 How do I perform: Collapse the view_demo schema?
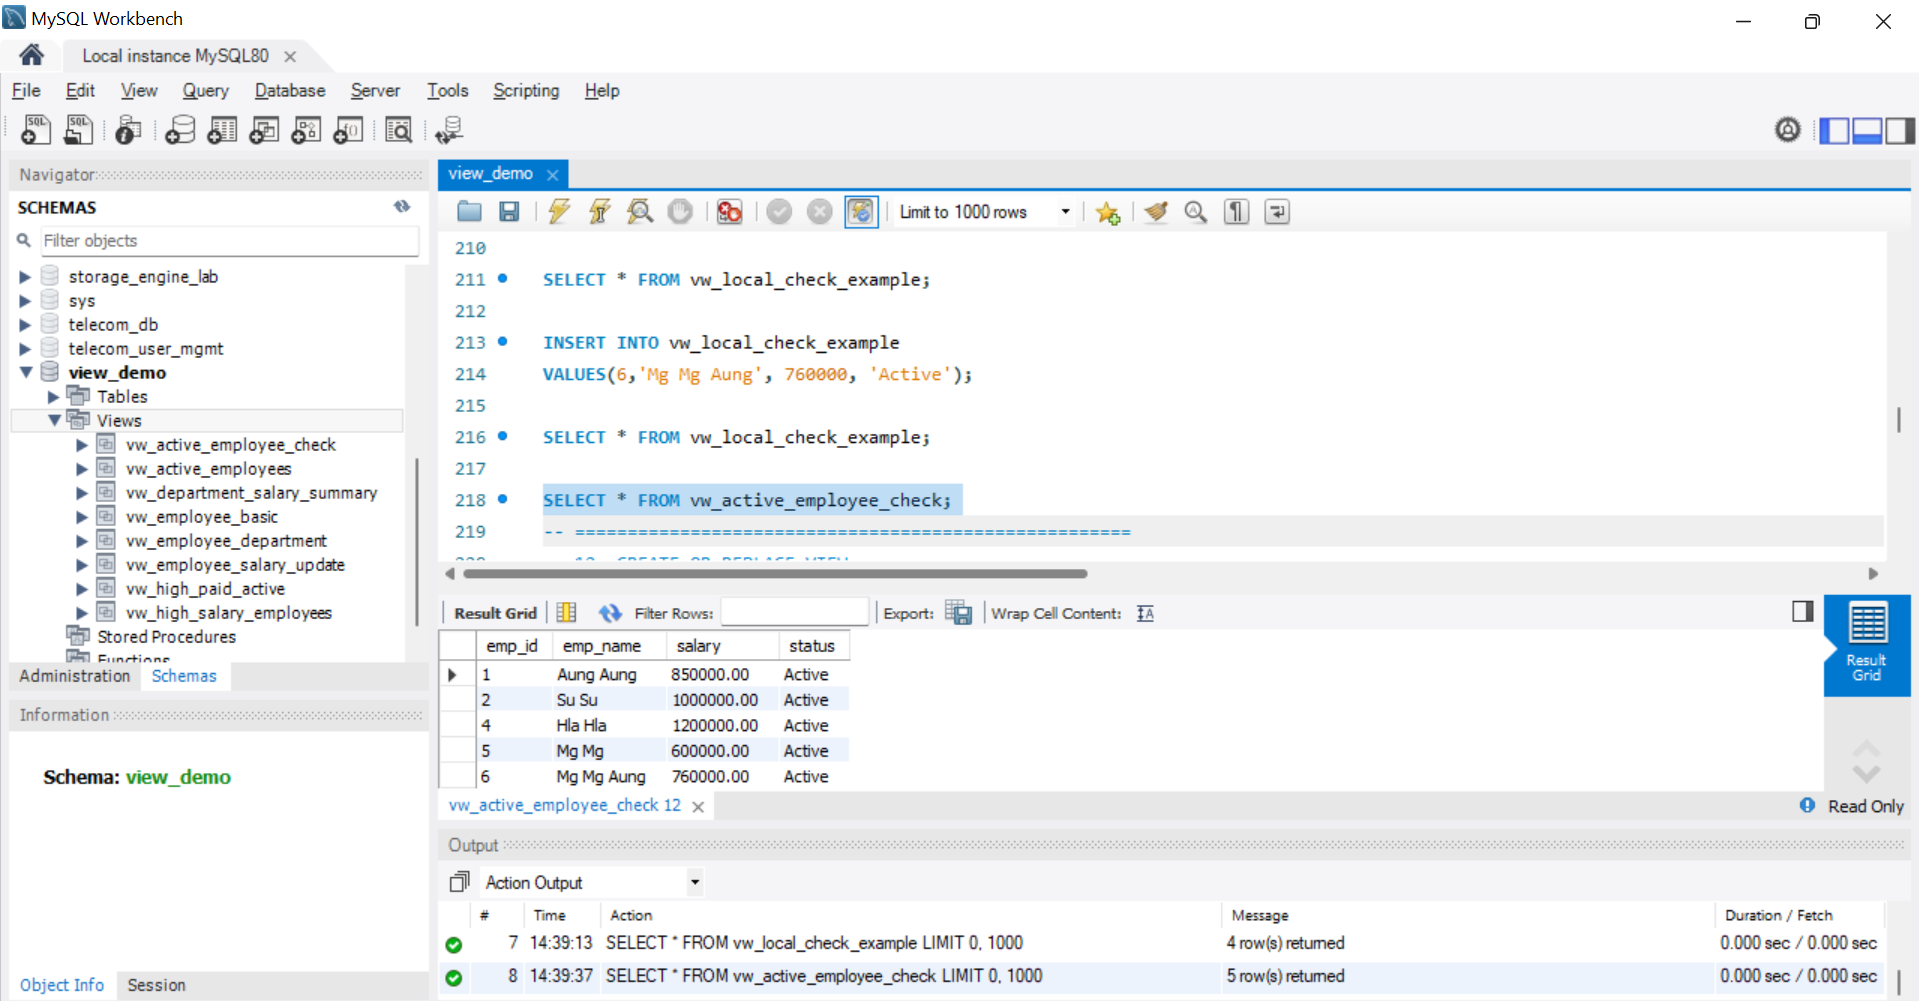tap(27, 372)
